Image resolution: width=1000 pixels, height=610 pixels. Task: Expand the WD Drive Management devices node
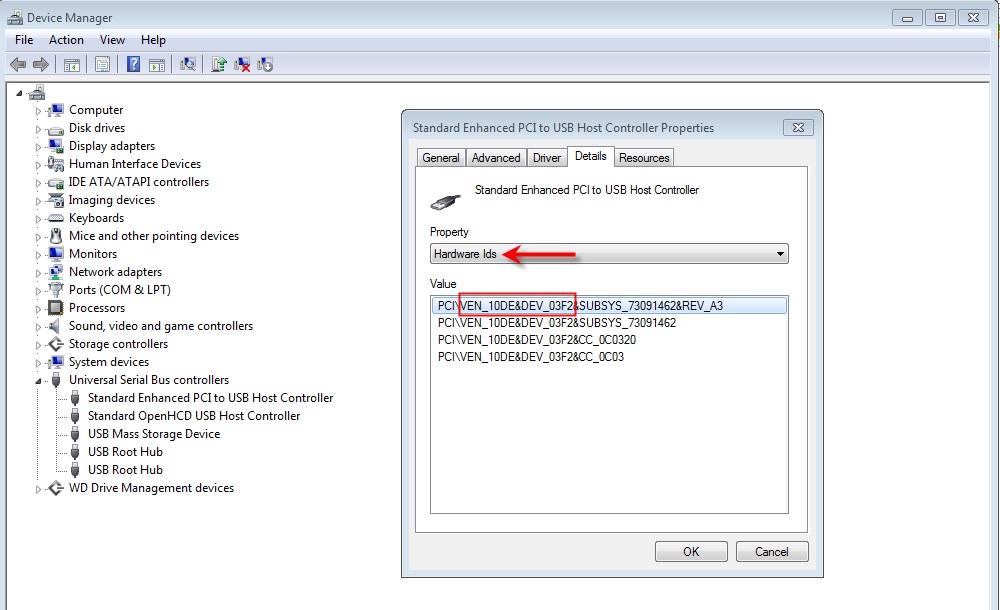pos(38,489)
